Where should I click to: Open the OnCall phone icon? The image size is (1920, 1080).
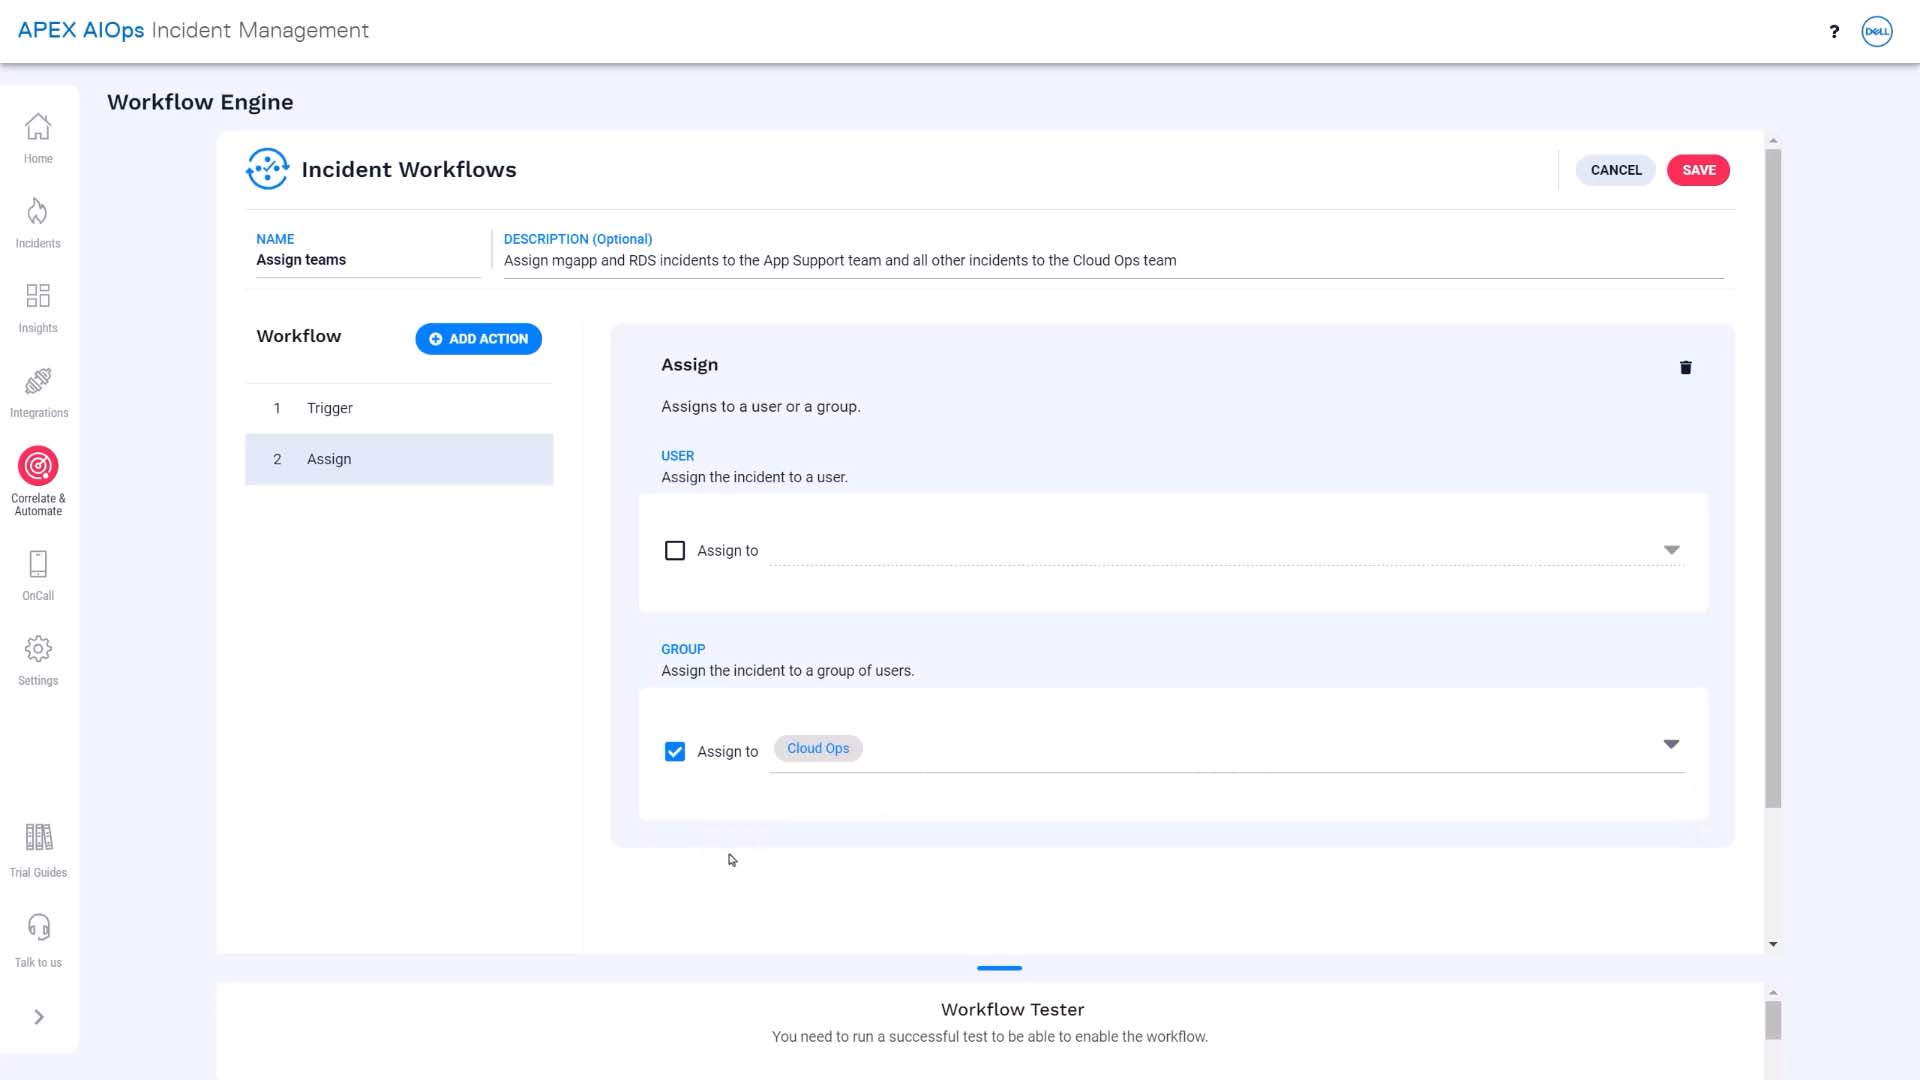[x=38, y=564]
